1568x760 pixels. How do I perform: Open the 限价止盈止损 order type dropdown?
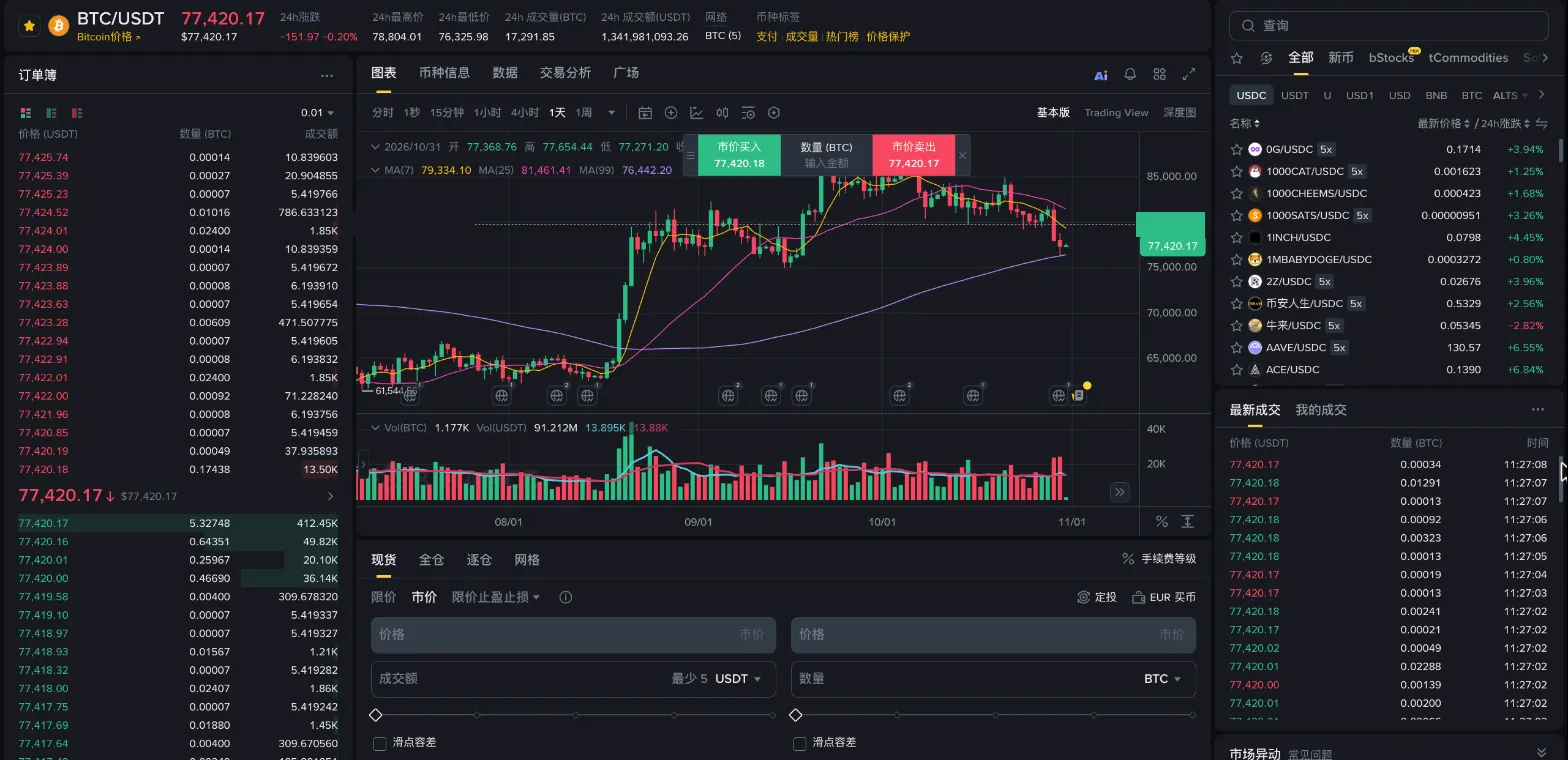click(496, 597)
